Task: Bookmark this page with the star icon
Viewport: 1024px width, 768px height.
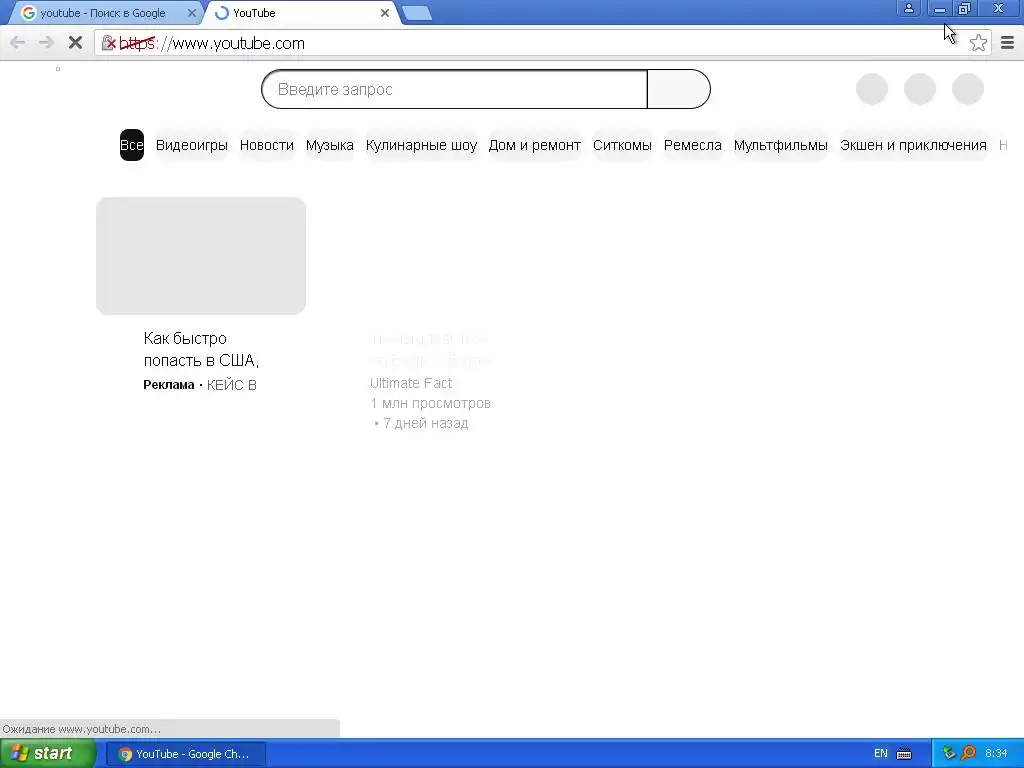Action: 978,43
